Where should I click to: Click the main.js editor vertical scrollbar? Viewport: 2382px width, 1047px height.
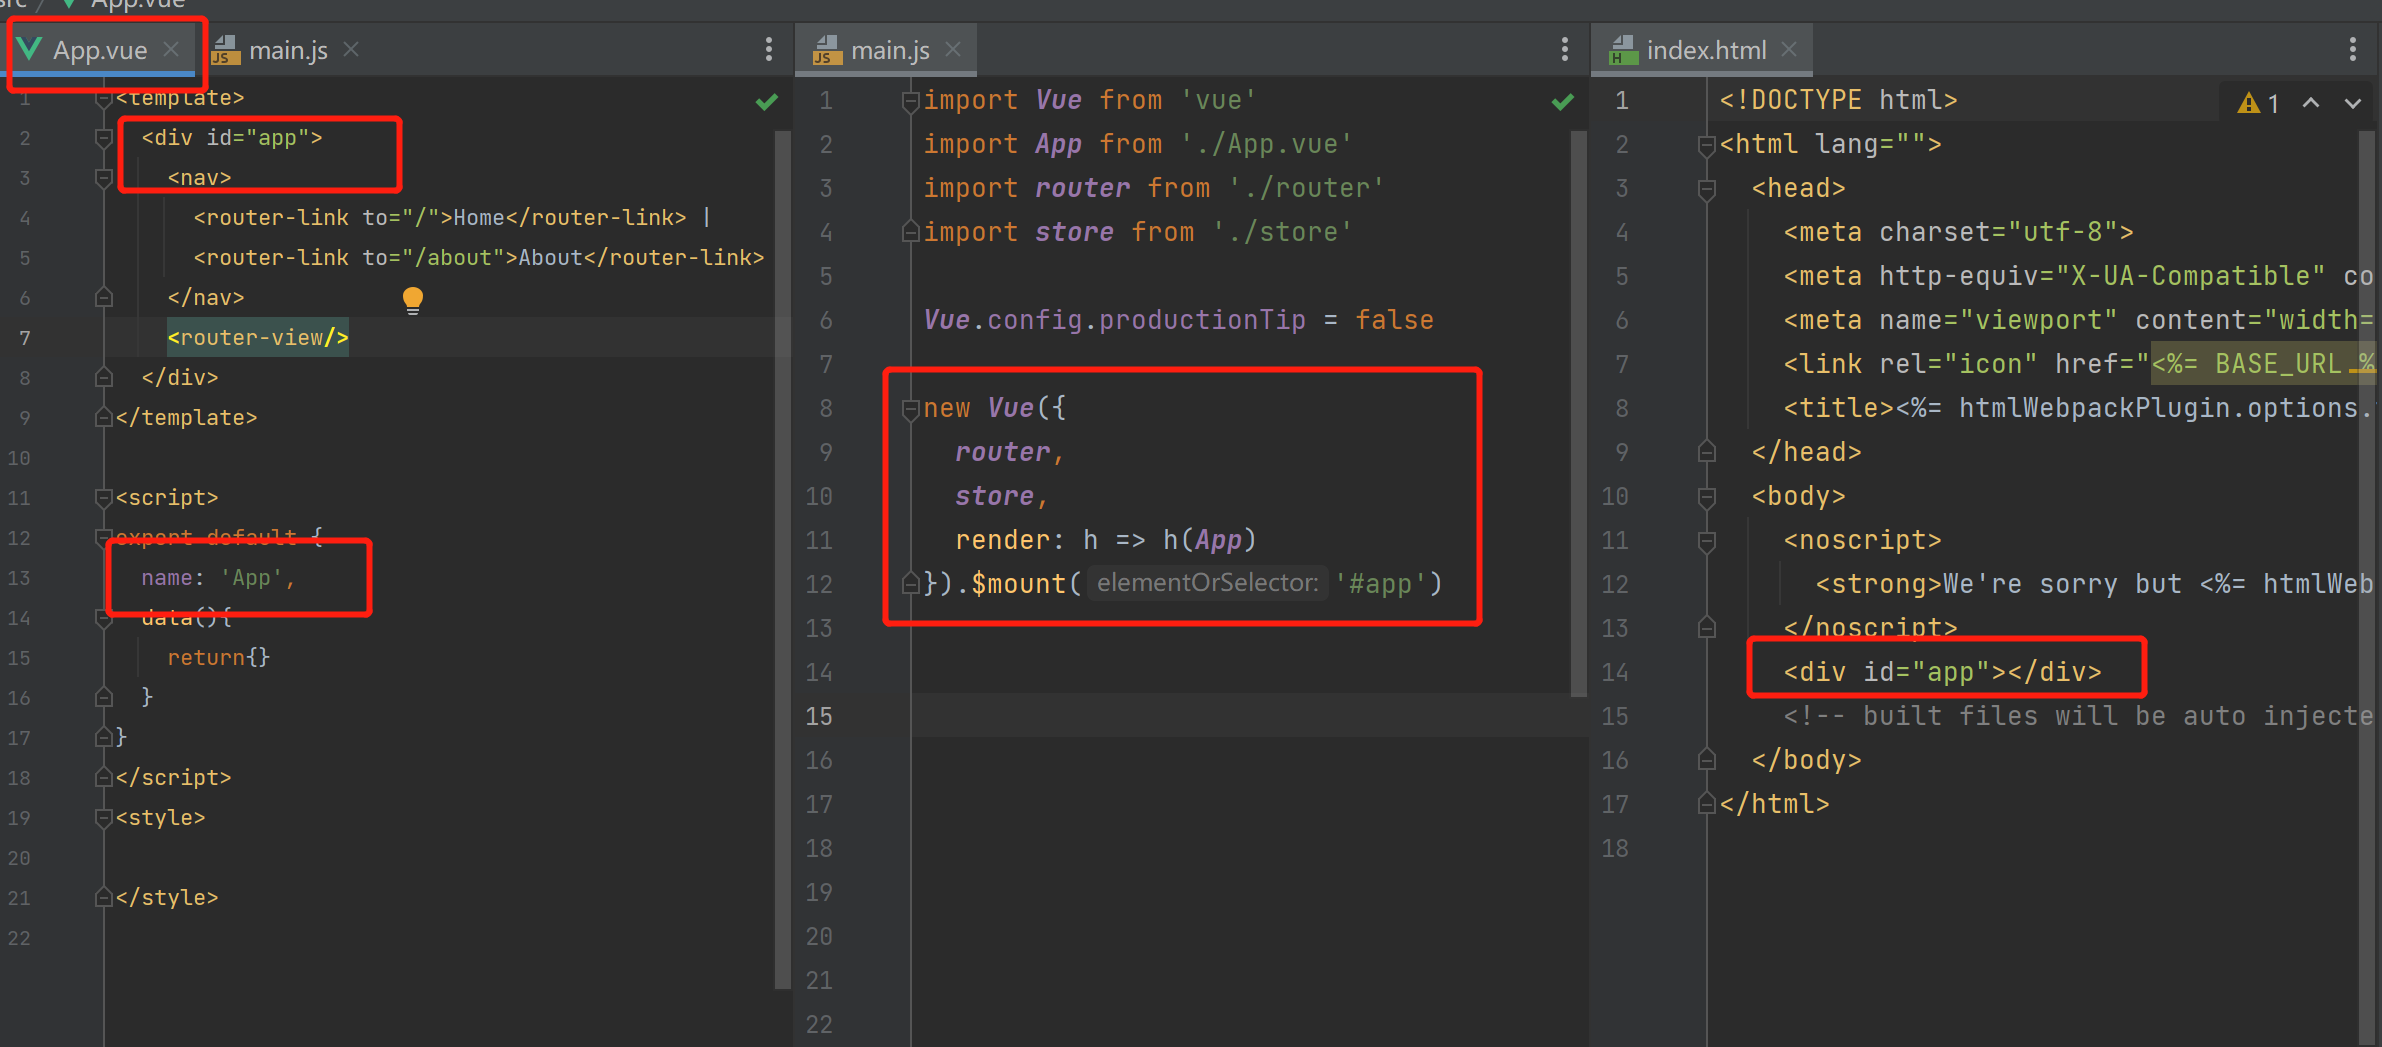[x=1579, y=414]
